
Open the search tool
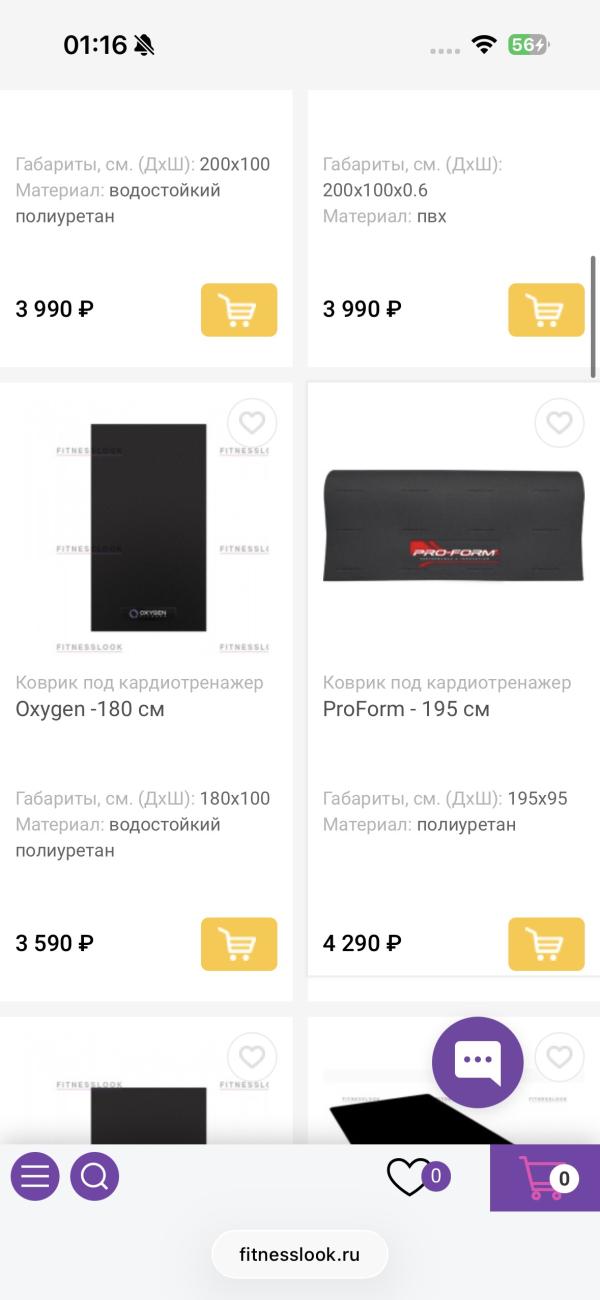coord(94,1176)
